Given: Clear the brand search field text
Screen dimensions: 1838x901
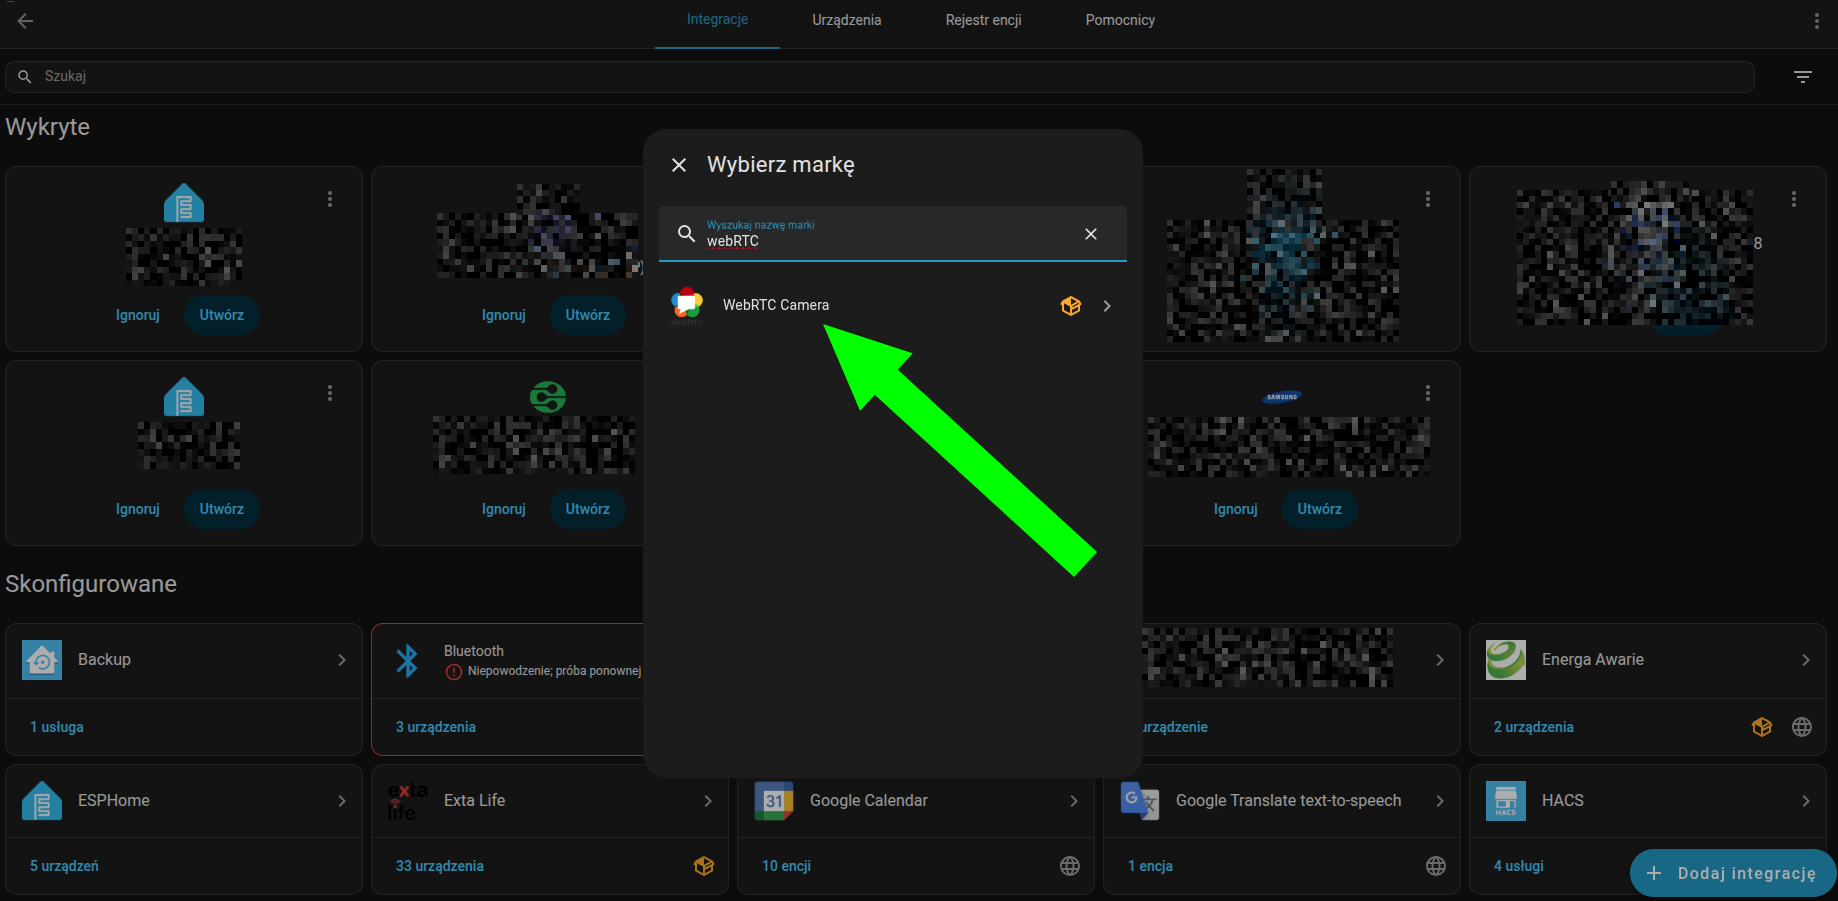Looking at the screenshot, I should pos(1091,234).
